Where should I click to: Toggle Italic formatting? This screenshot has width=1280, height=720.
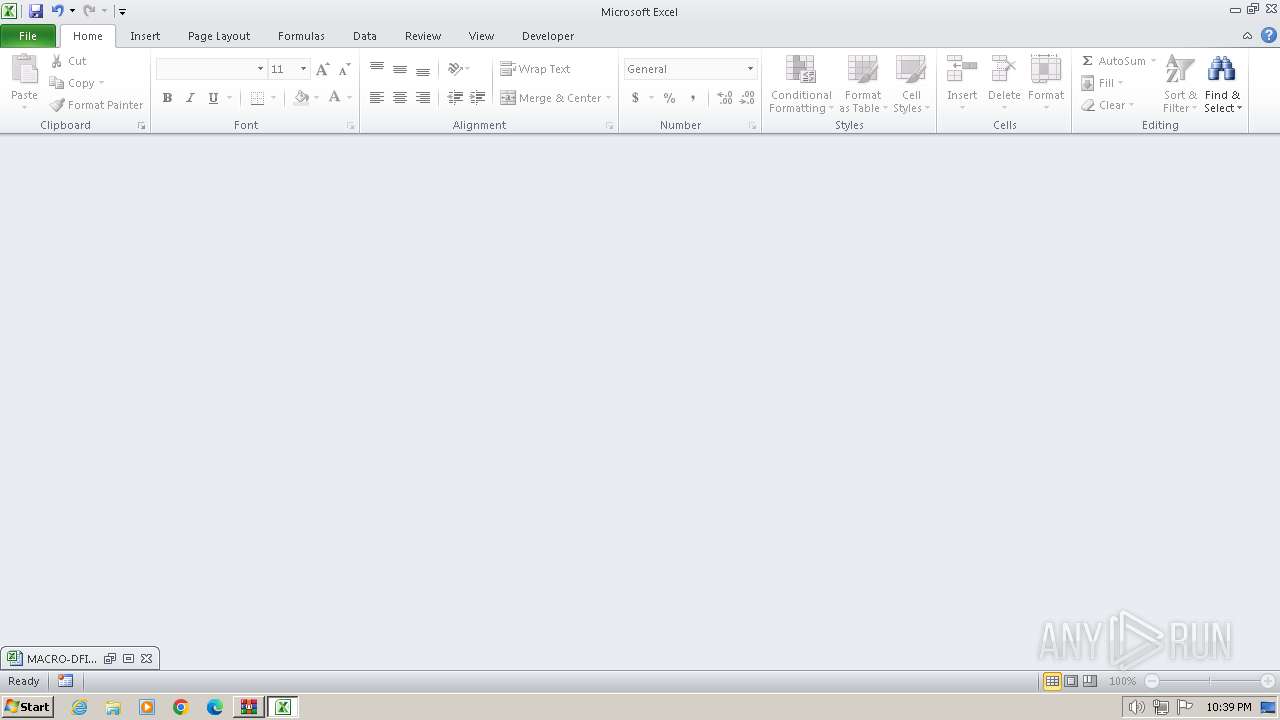190,98
